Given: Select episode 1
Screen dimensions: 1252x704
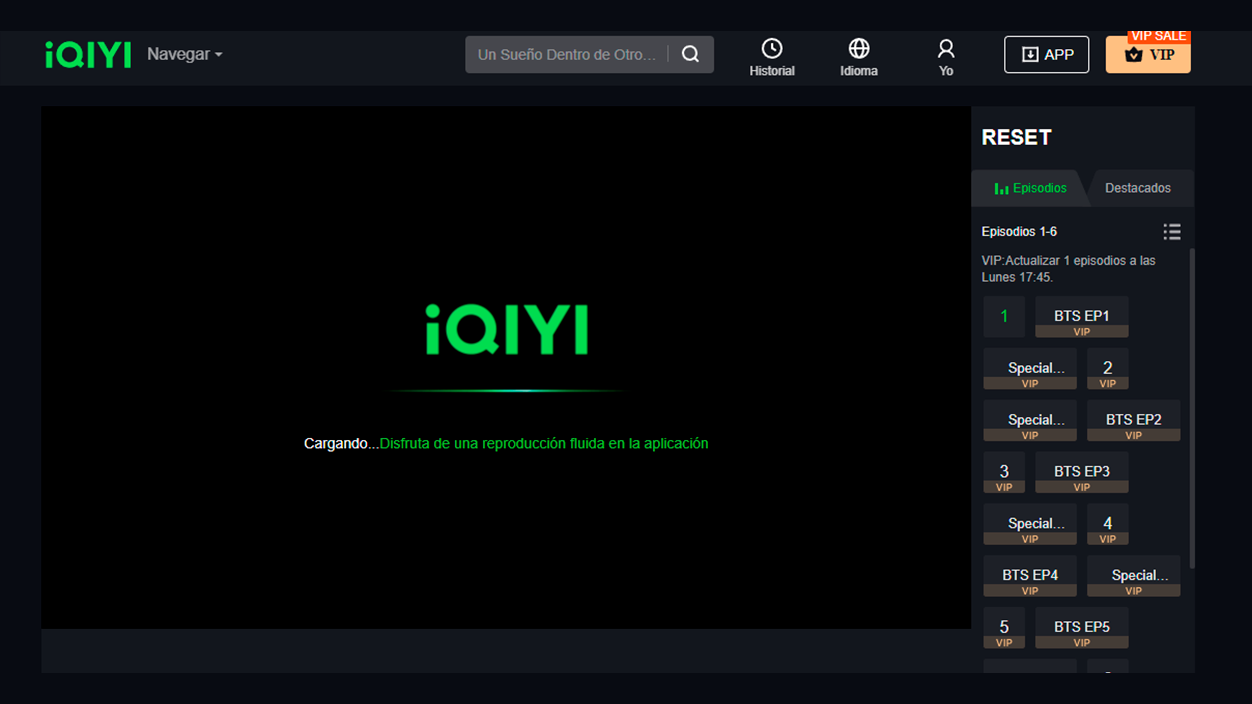Looking at the screenshot, I should pyautogui.click(x=1004, y=317).
